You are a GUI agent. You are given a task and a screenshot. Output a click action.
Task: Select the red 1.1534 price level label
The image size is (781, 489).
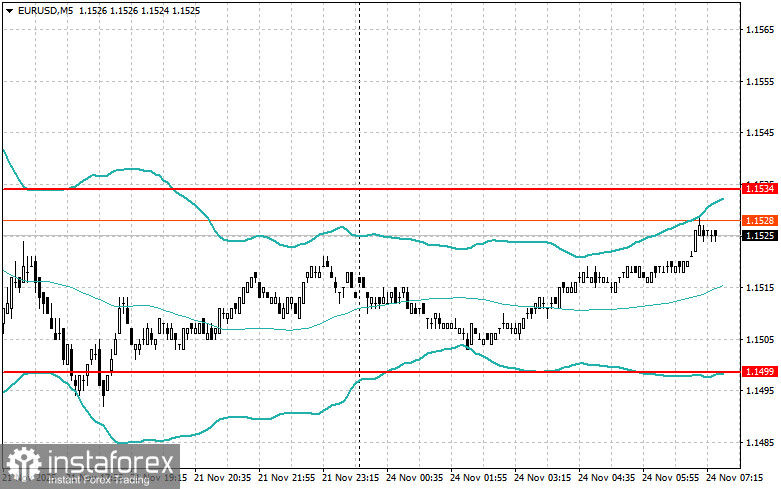[x=760, y=189]
